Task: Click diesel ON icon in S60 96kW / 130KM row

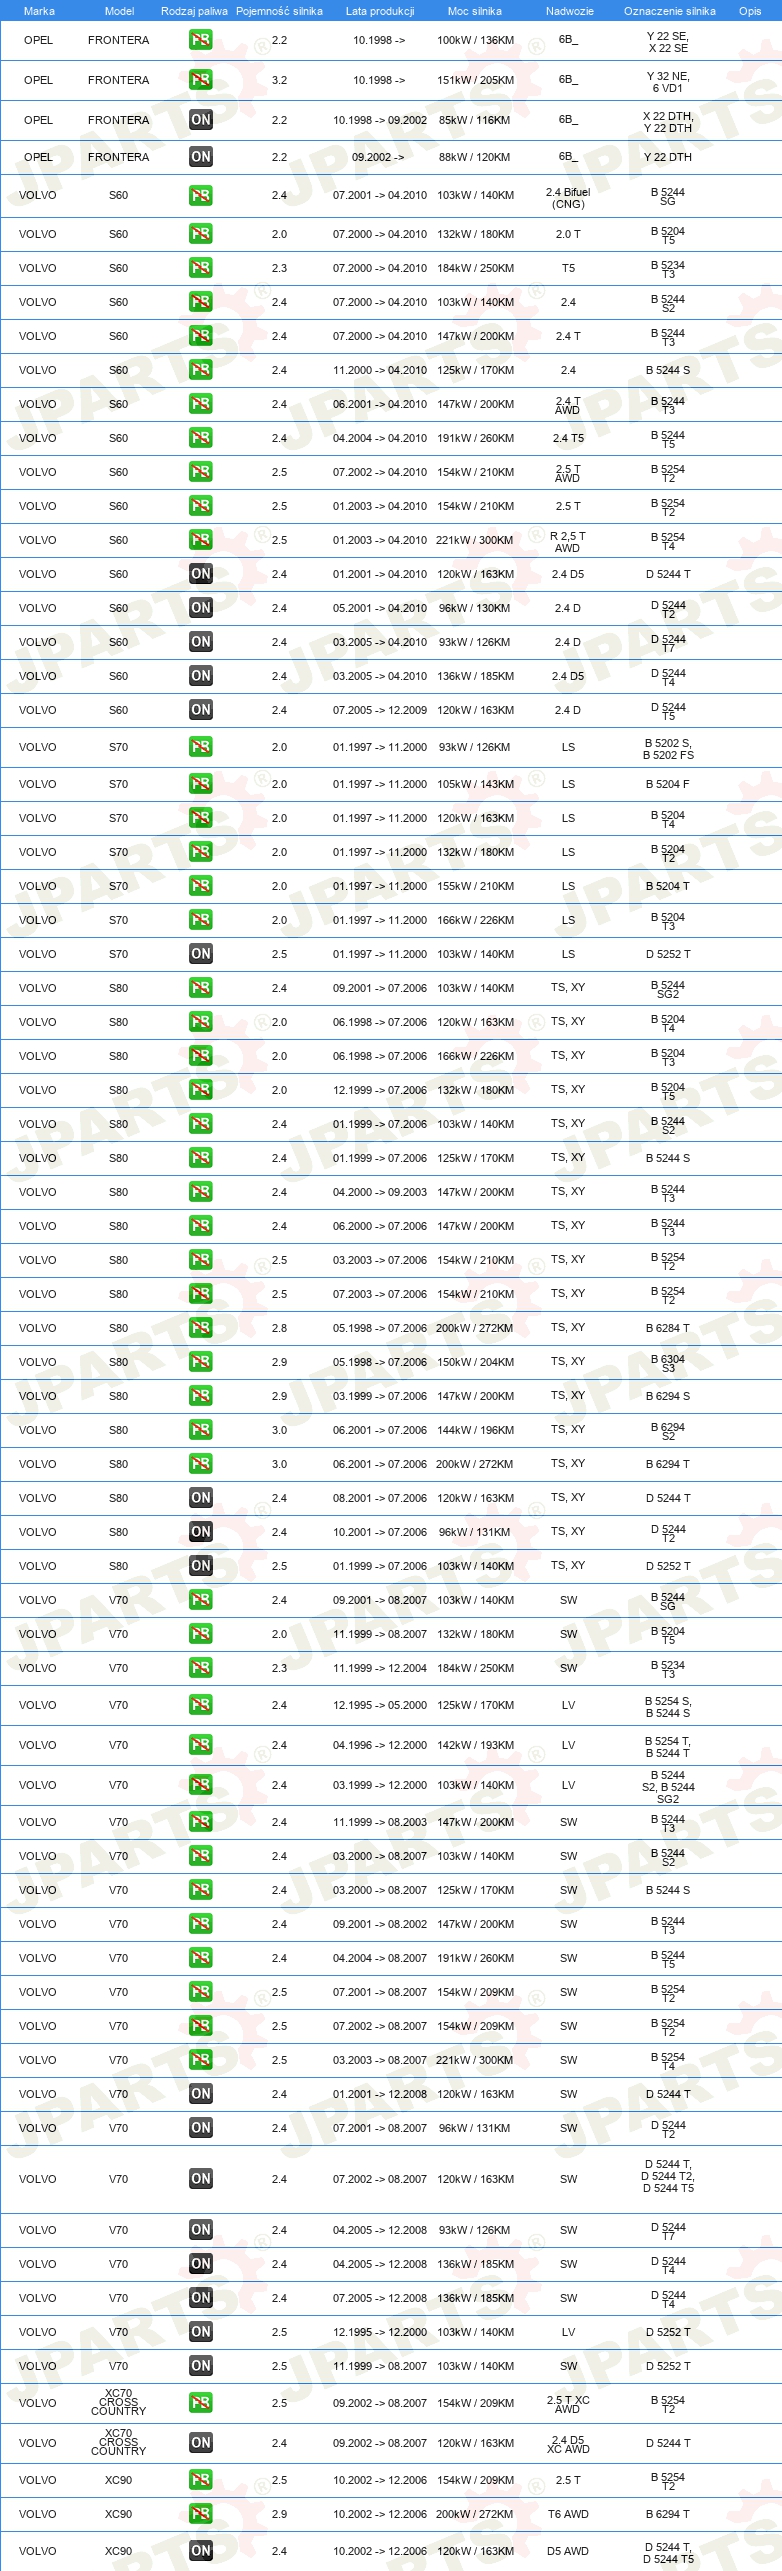Action: pyautogui.click(x=200, y=608)
